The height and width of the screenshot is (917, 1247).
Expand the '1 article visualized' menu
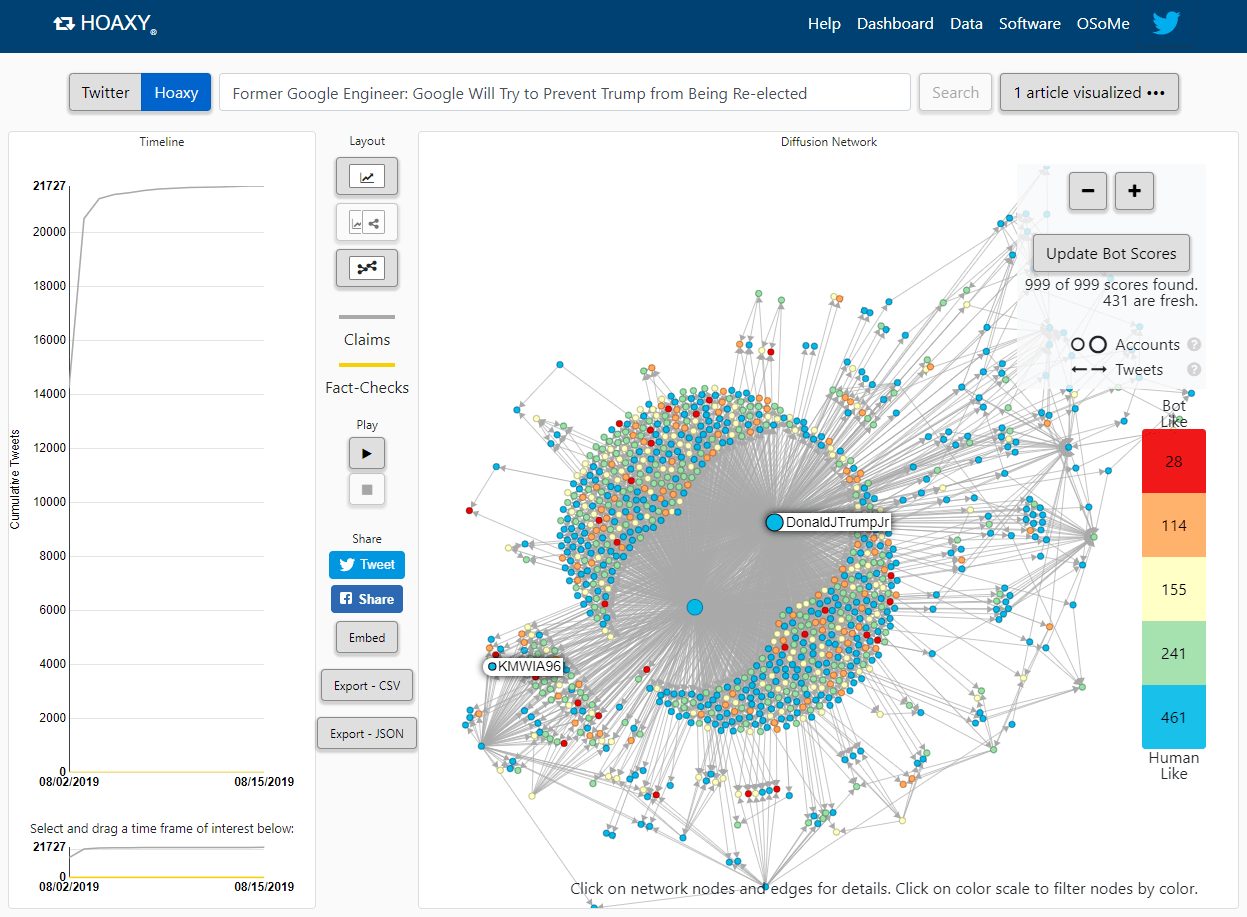pyautogui.click(x=1089, y=92)
